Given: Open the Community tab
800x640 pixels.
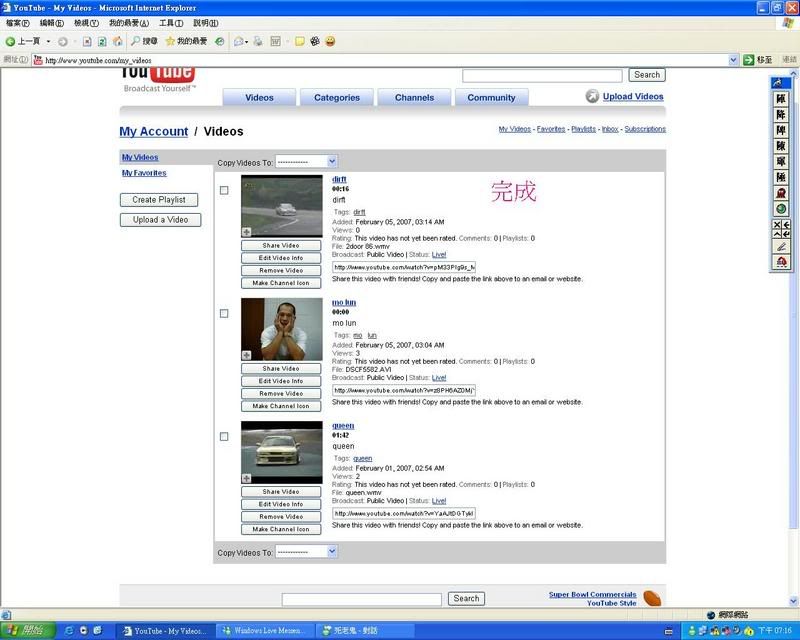Looking at the screenshot, I should [x=491, y=97].
